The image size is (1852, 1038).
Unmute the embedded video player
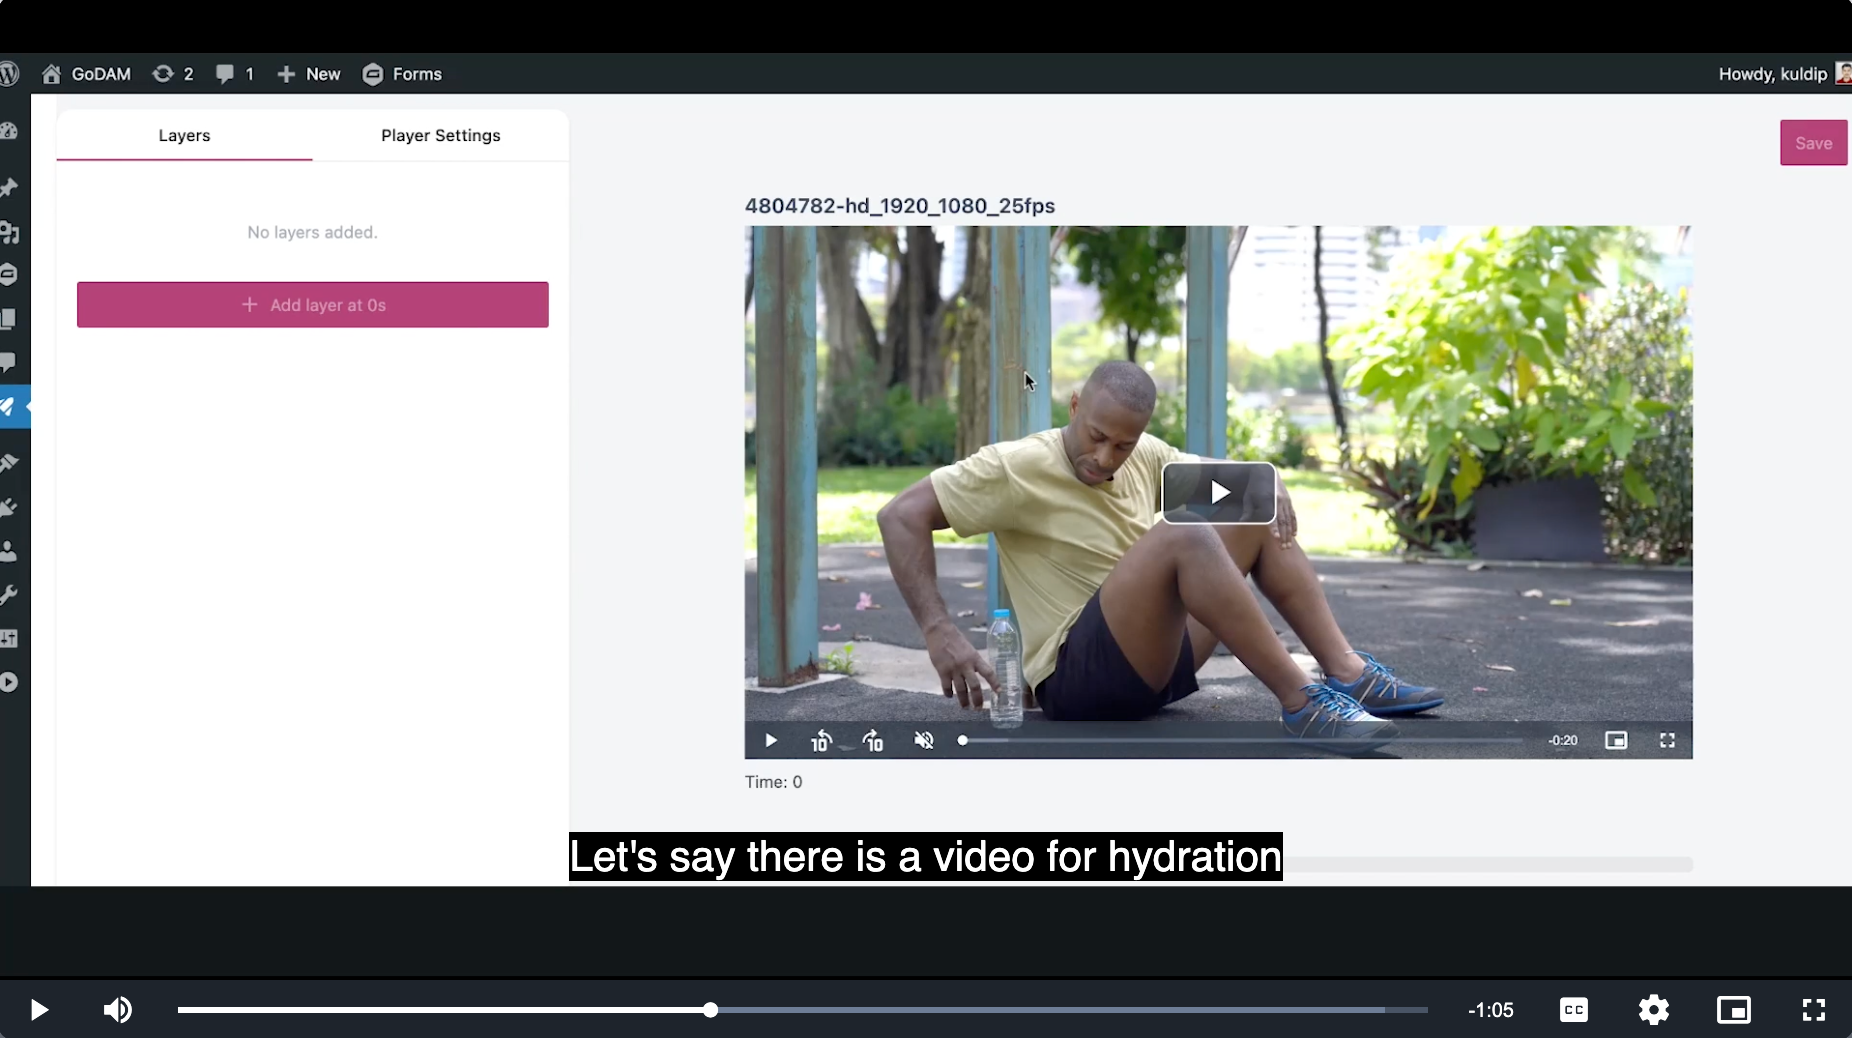click(x=924, y=741)
